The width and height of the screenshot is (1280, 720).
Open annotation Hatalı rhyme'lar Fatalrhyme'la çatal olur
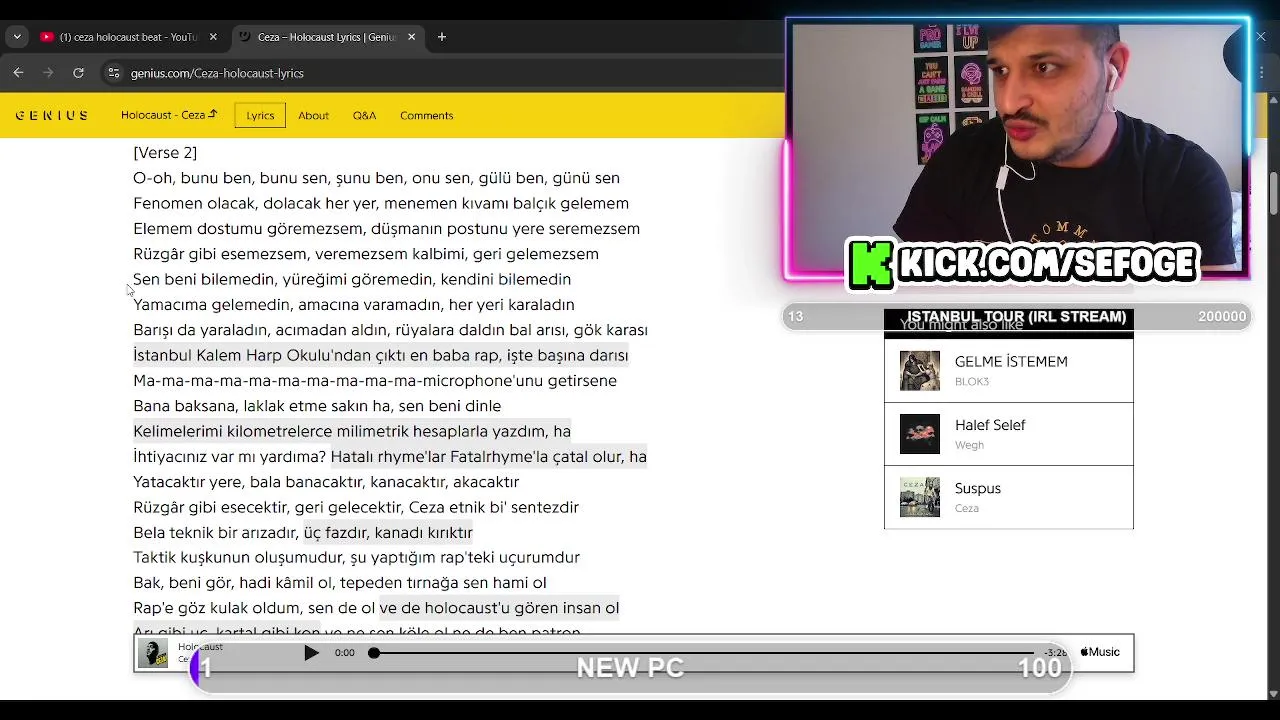click(x=488, y=456)
